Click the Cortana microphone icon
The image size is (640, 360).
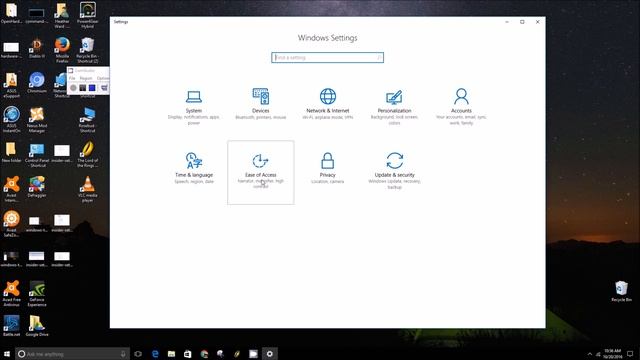(123, 354)
